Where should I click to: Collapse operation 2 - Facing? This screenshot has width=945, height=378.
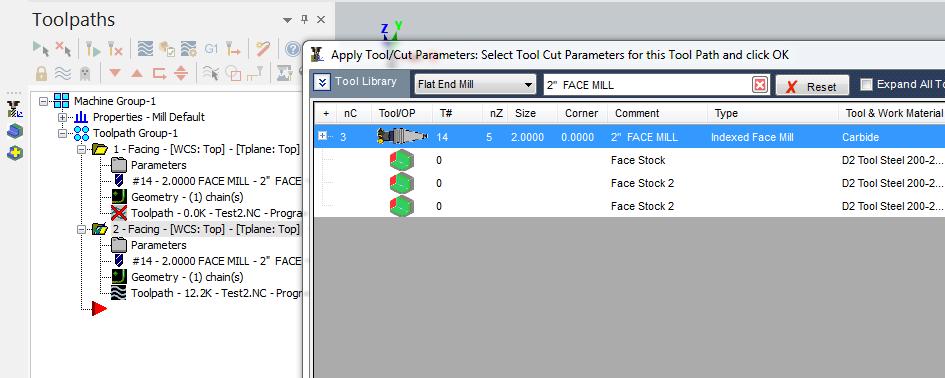(x=81, y=229)
